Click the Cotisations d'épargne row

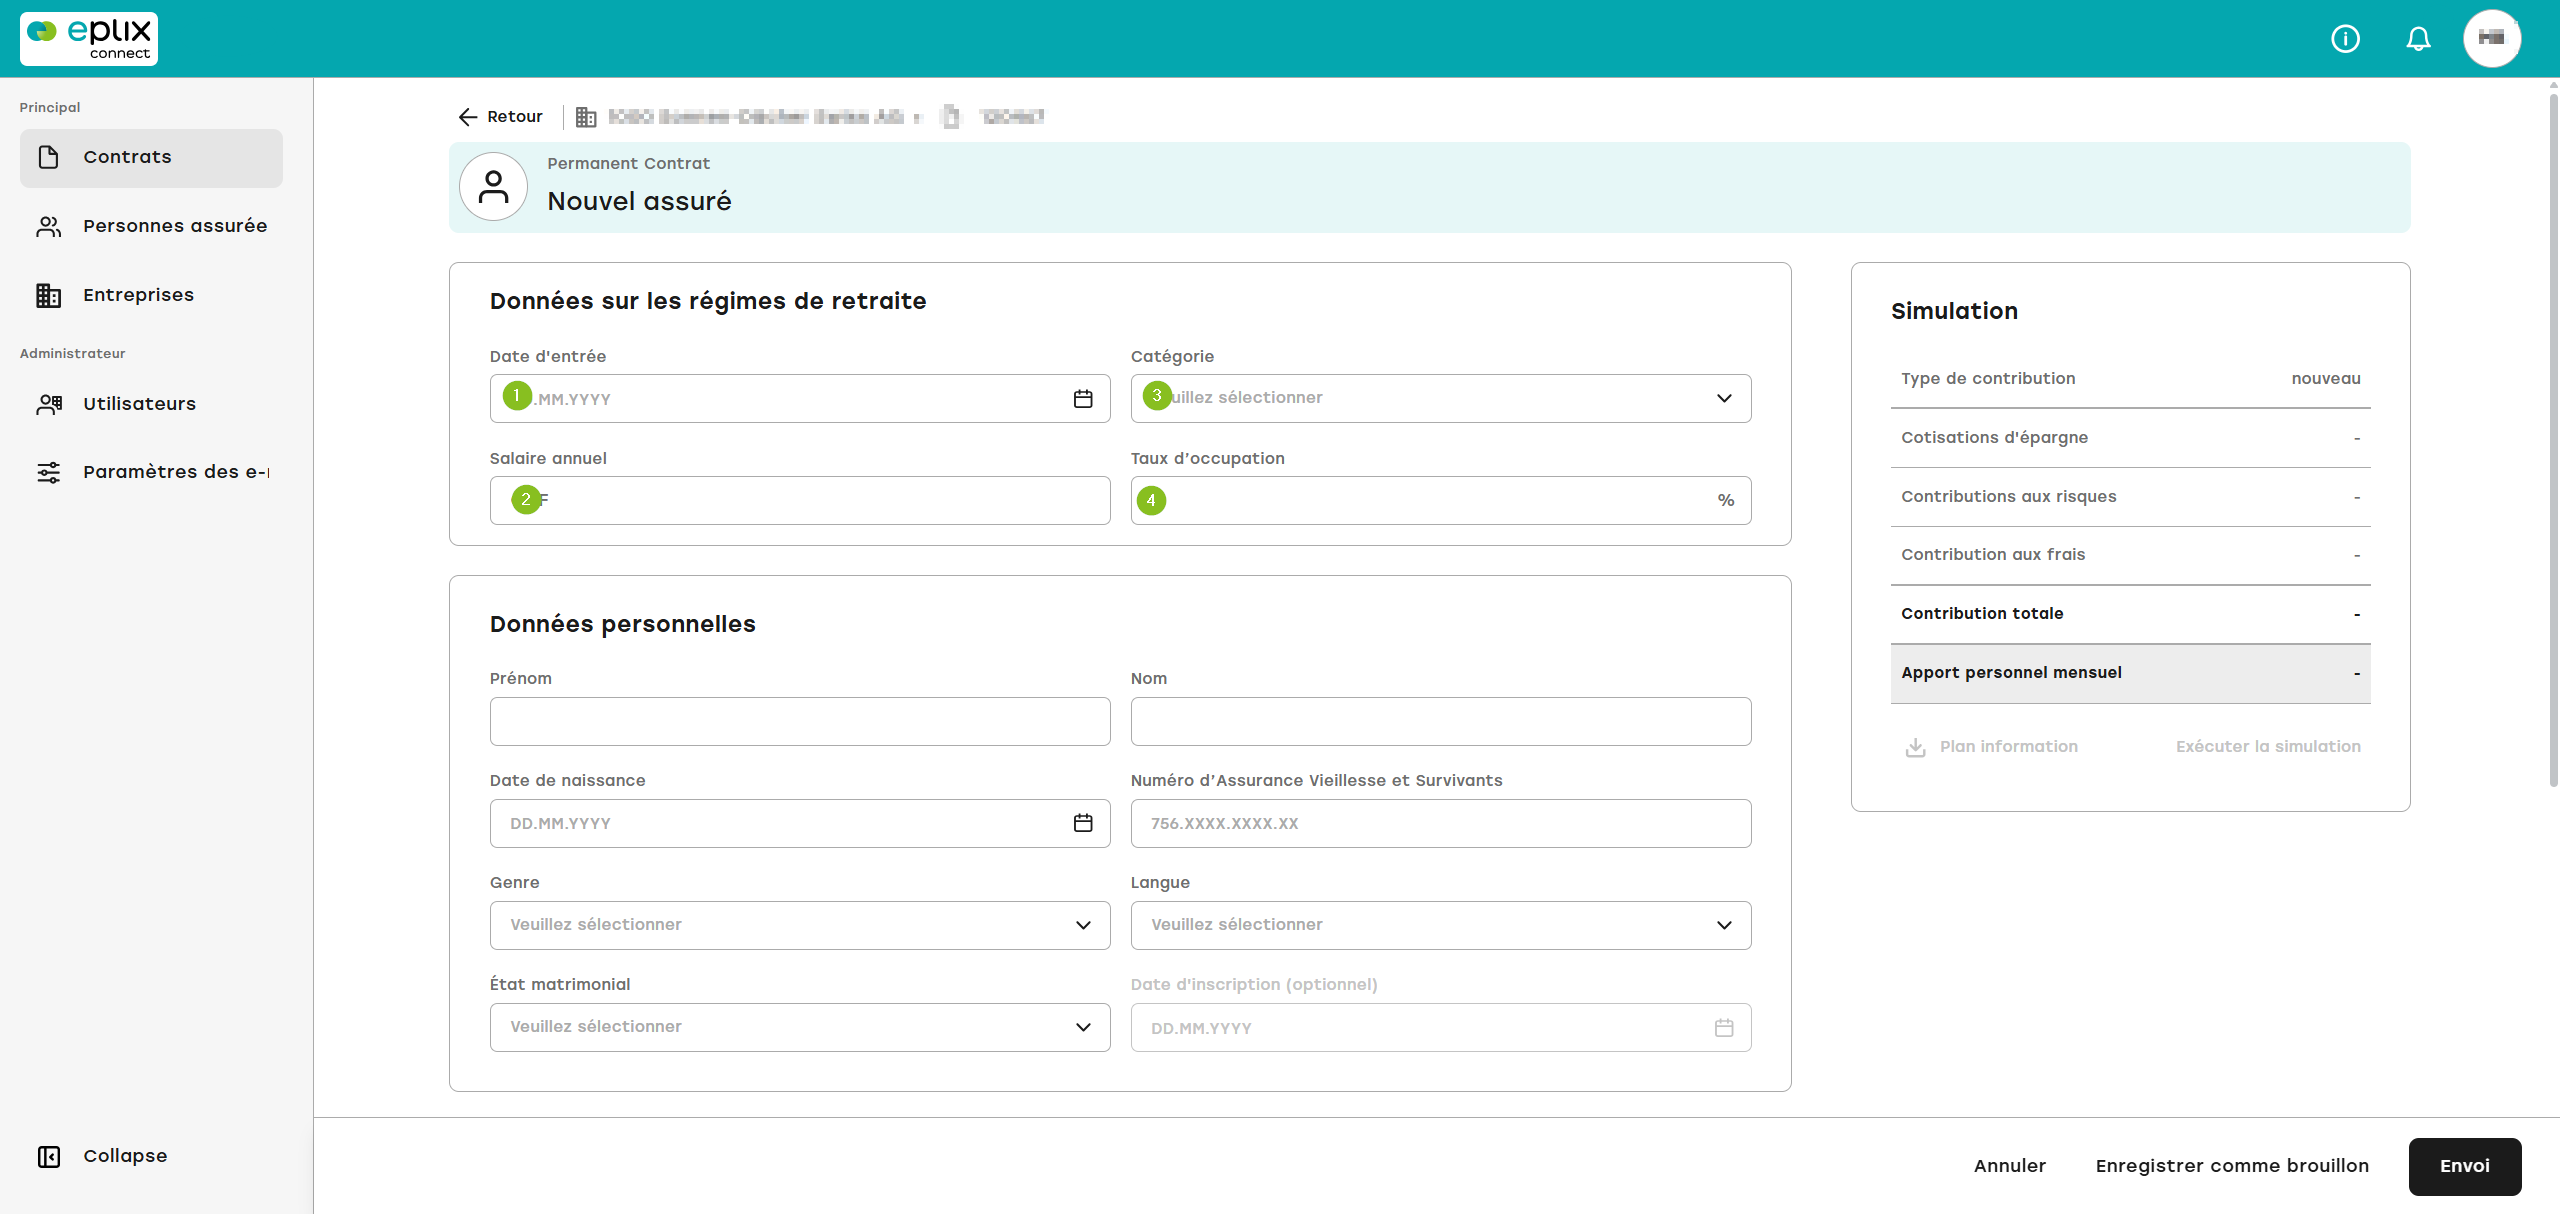click(2130, 438)
